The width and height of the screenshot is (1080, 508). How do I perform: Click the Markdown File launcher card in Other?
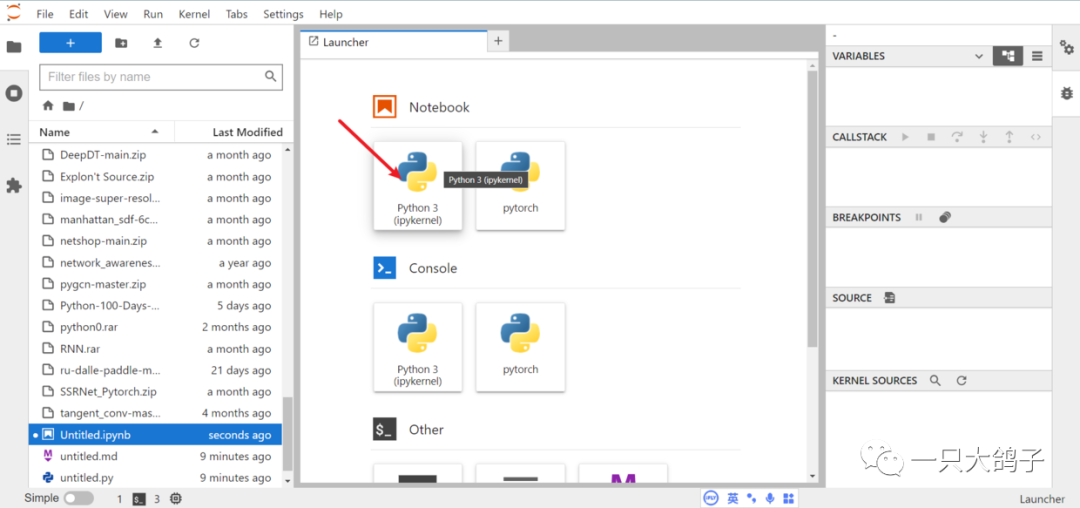[623, 474]
